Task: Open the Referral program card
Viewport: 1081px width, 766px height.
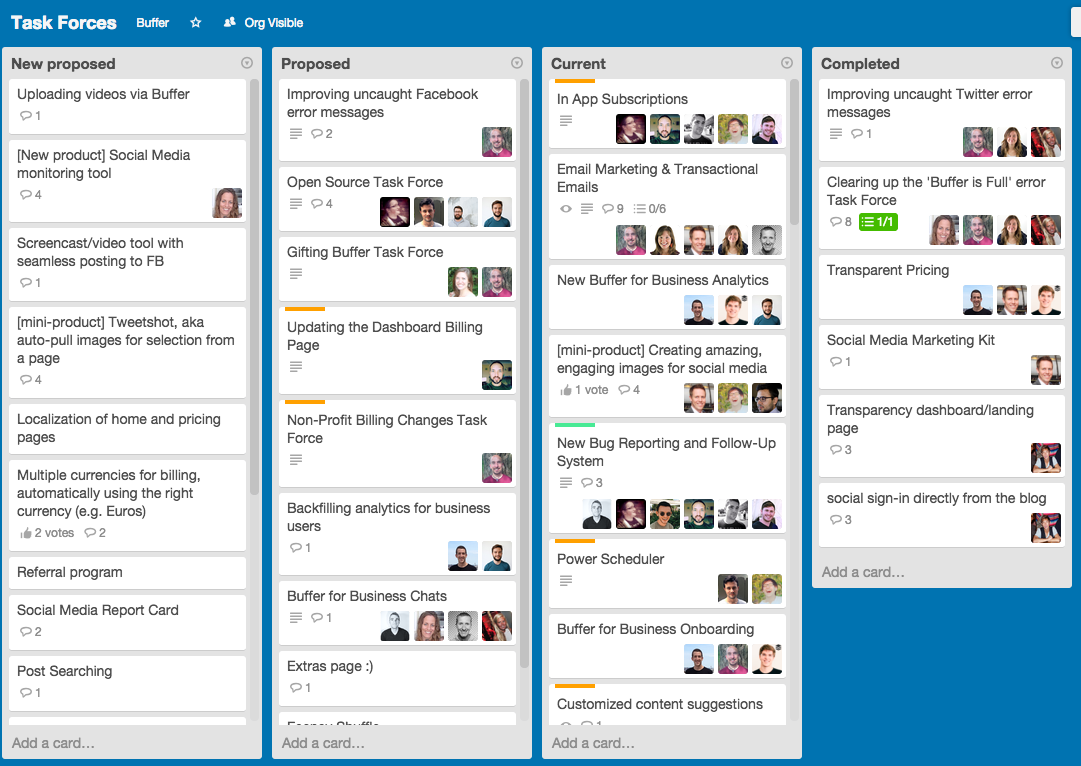Action: click(128, 572)
